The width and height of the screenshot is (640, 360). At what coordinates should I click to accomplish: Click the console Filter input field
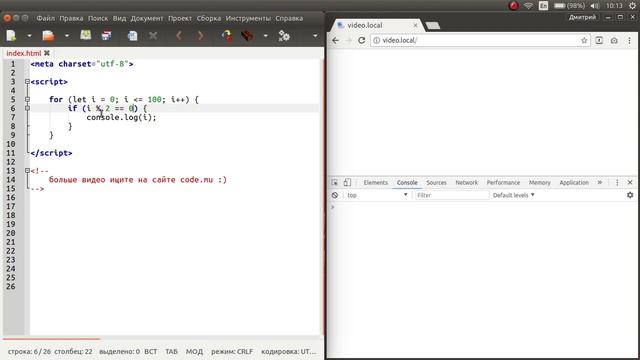pos(452,195)
